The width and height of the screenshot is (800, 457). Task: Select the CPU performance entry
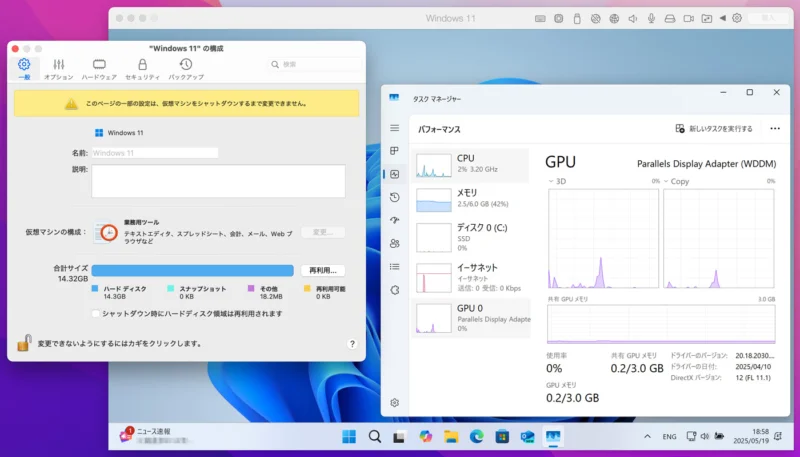(470, 165)
